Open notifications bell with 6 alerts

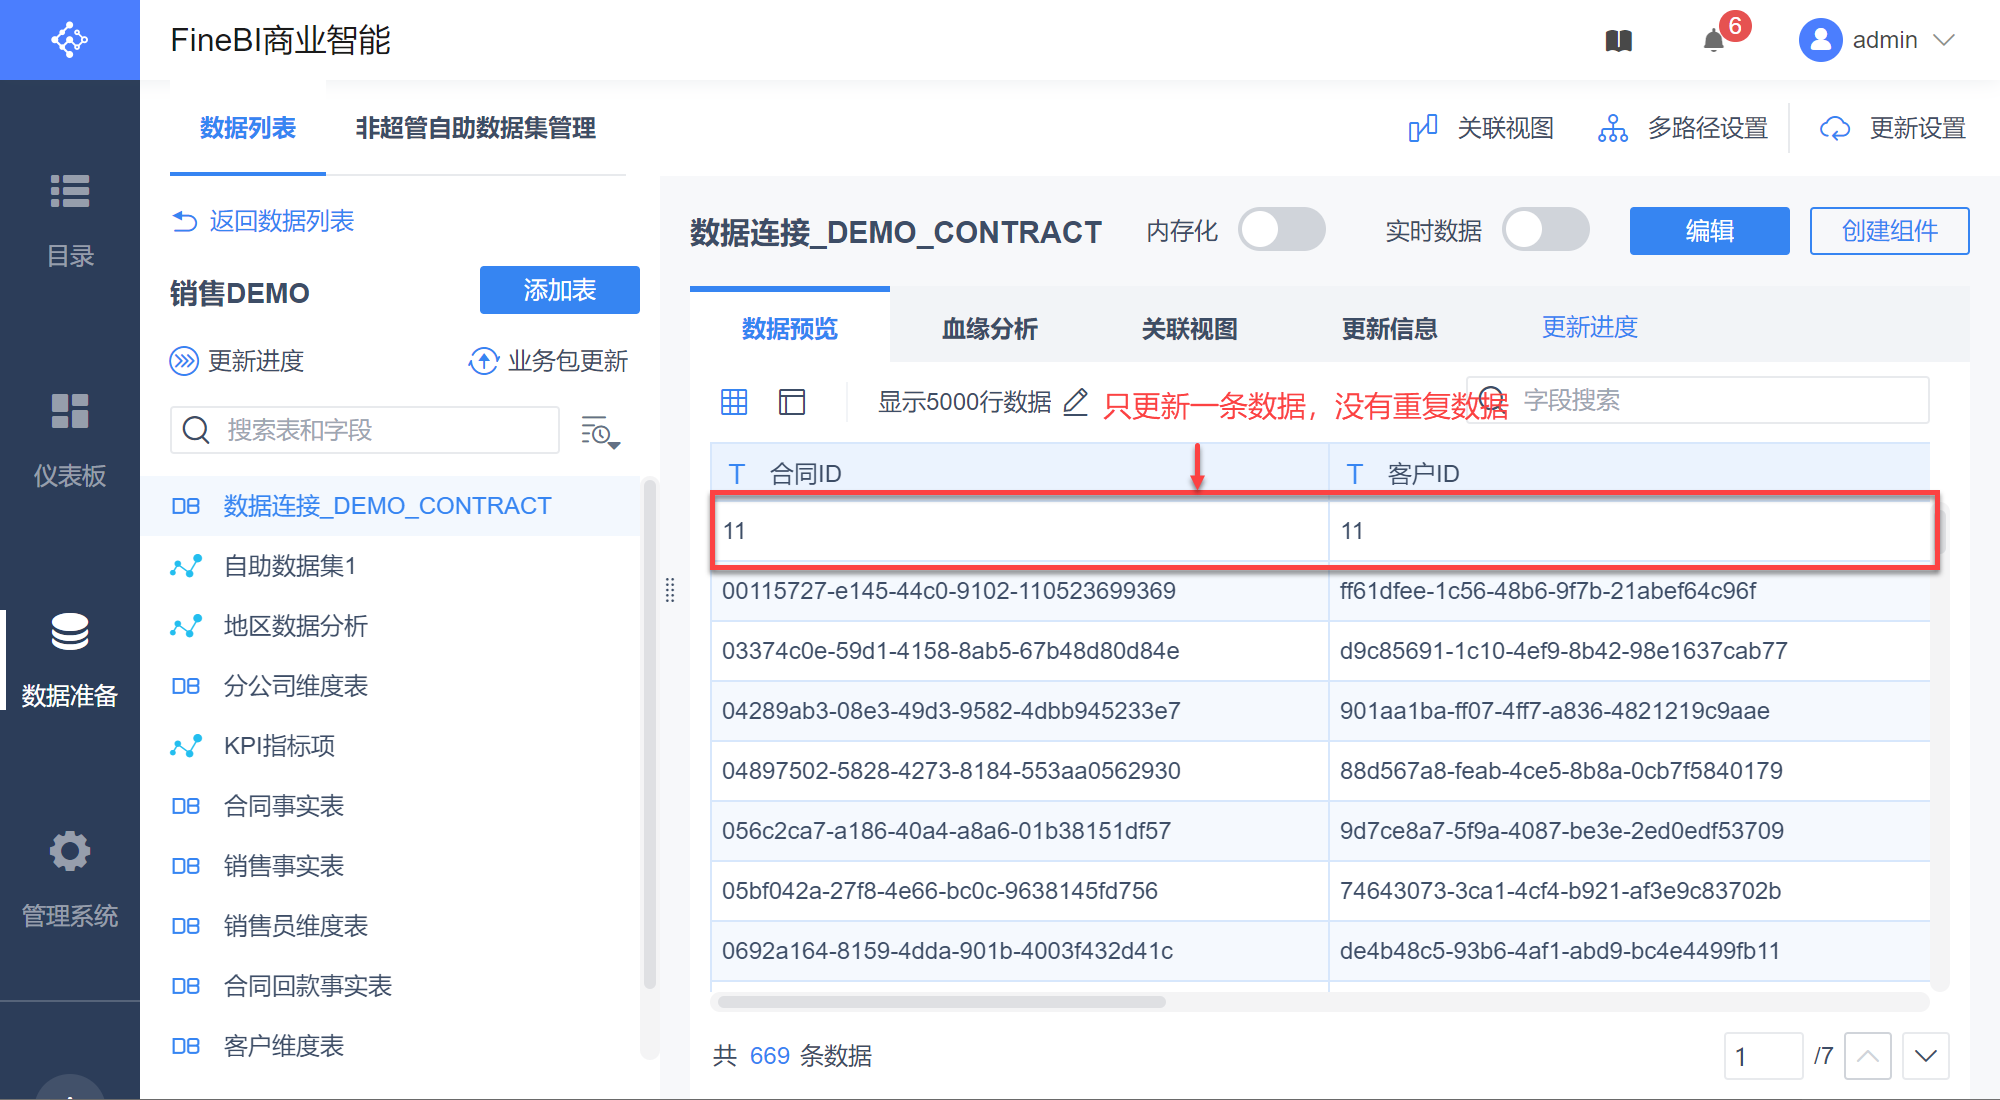[x=1715, y=41]
